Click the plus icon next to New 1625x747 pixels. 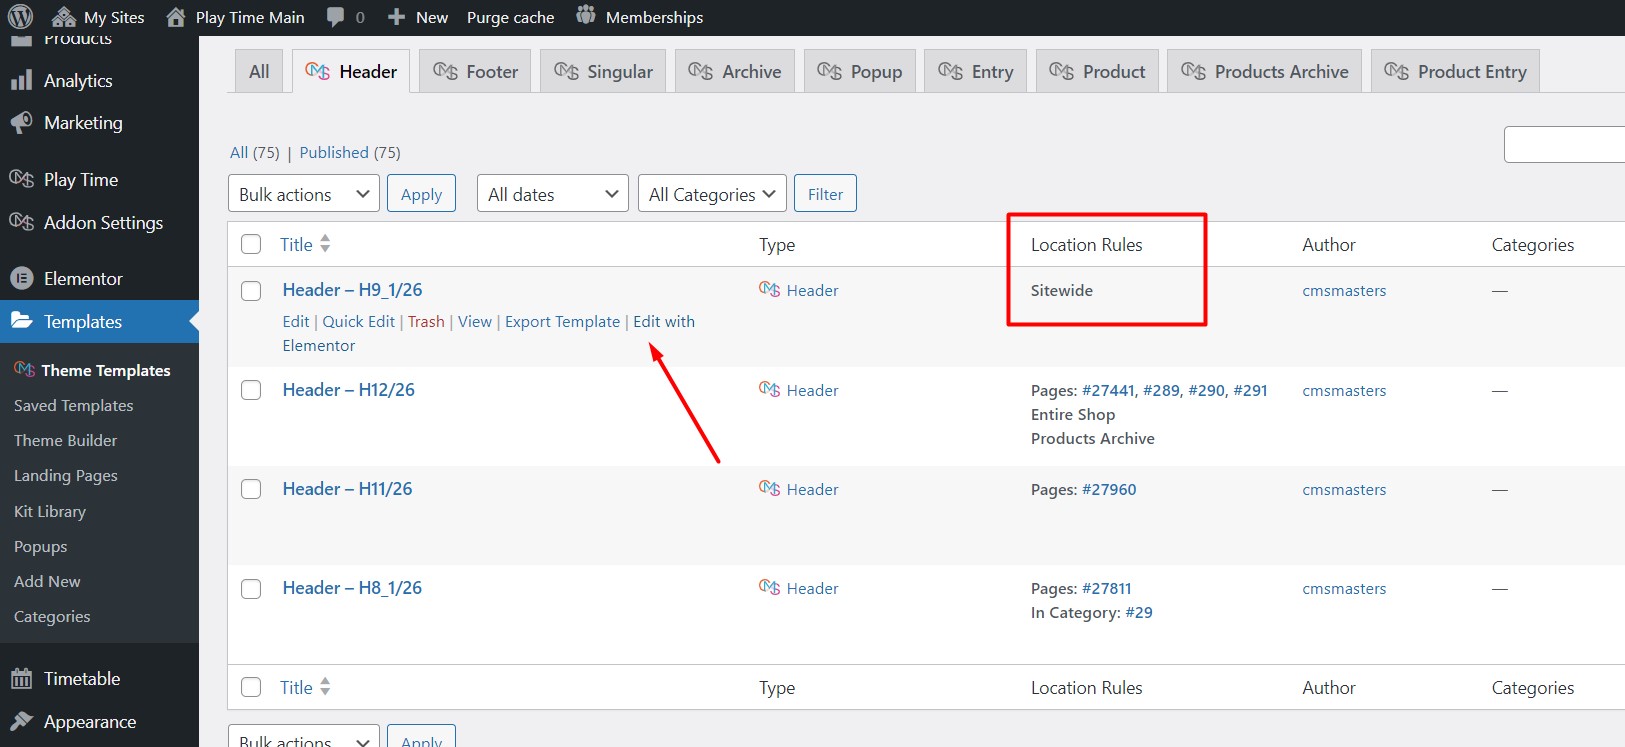pos(396,17)
